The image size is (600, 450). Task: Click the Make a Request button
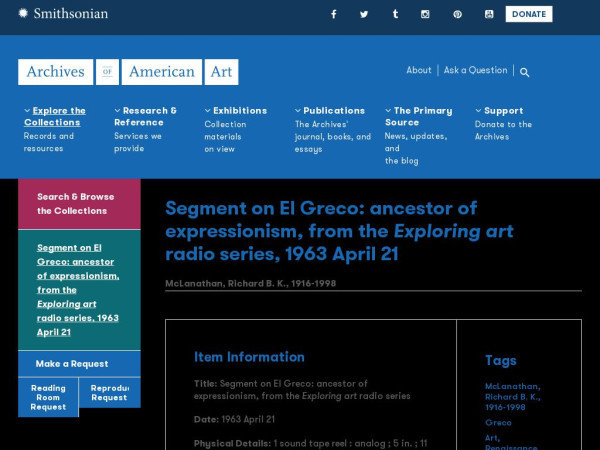[x=79, y=364]
